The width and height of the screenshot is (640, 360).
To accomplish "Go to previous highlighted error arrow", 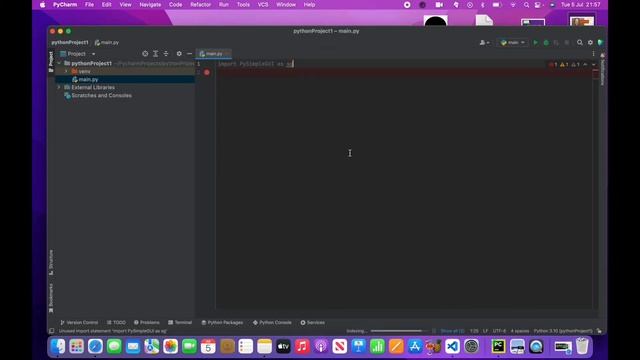I will (585, 64).
